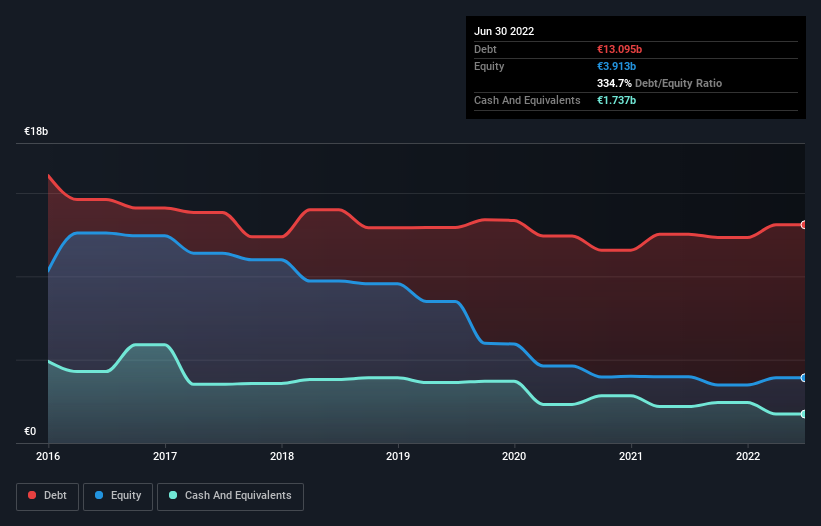
Task: Select the 2019 x-axis label
Action: [x=398, y=456]
